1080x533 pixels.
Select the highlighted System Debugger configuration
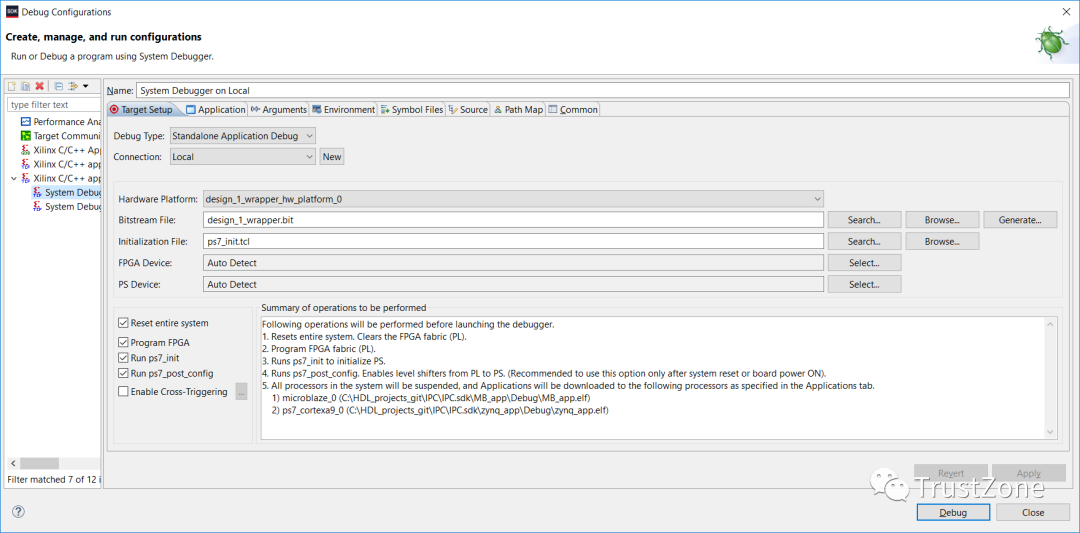67,192
